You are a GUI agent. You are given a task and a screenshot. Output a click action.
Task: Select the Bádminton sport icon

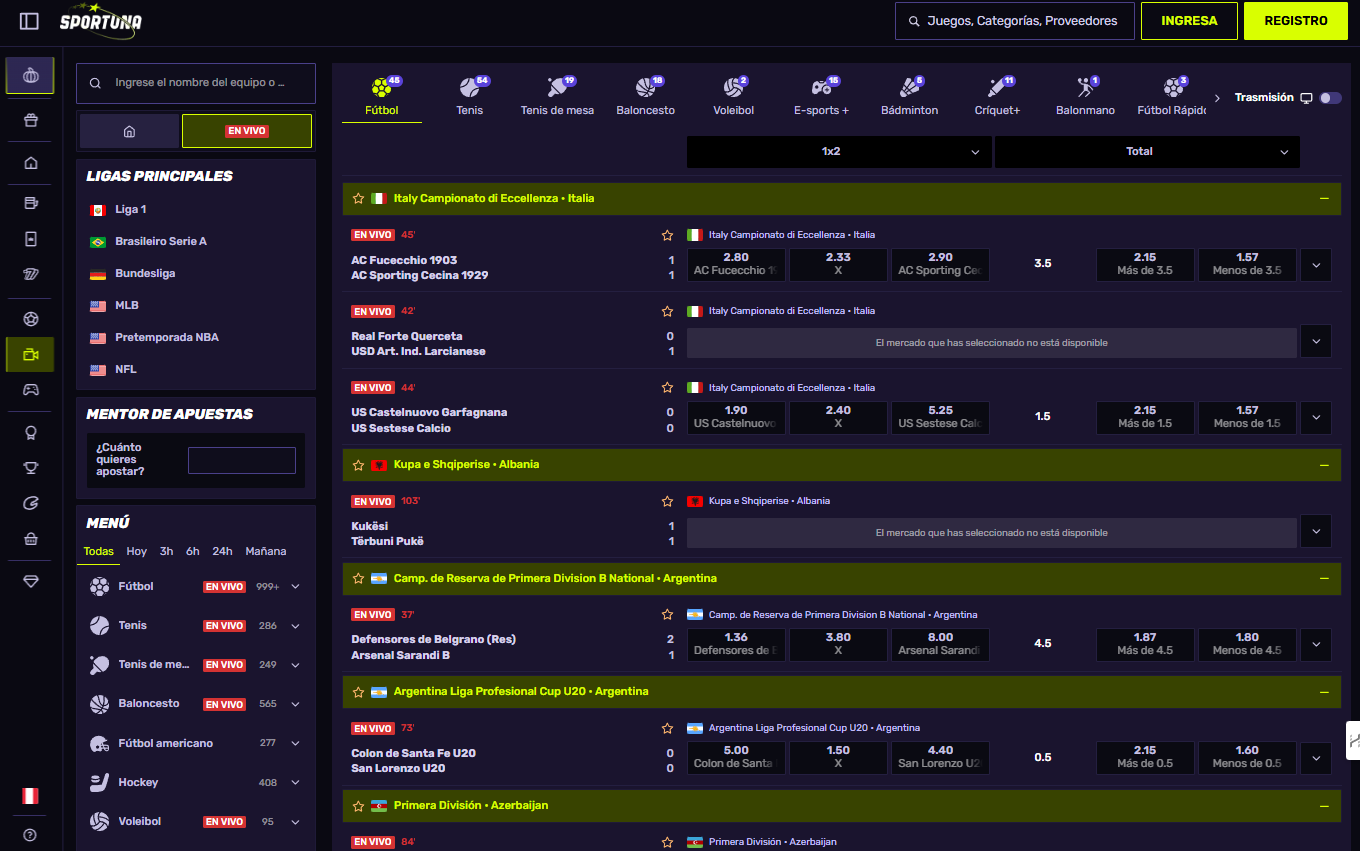909,95
